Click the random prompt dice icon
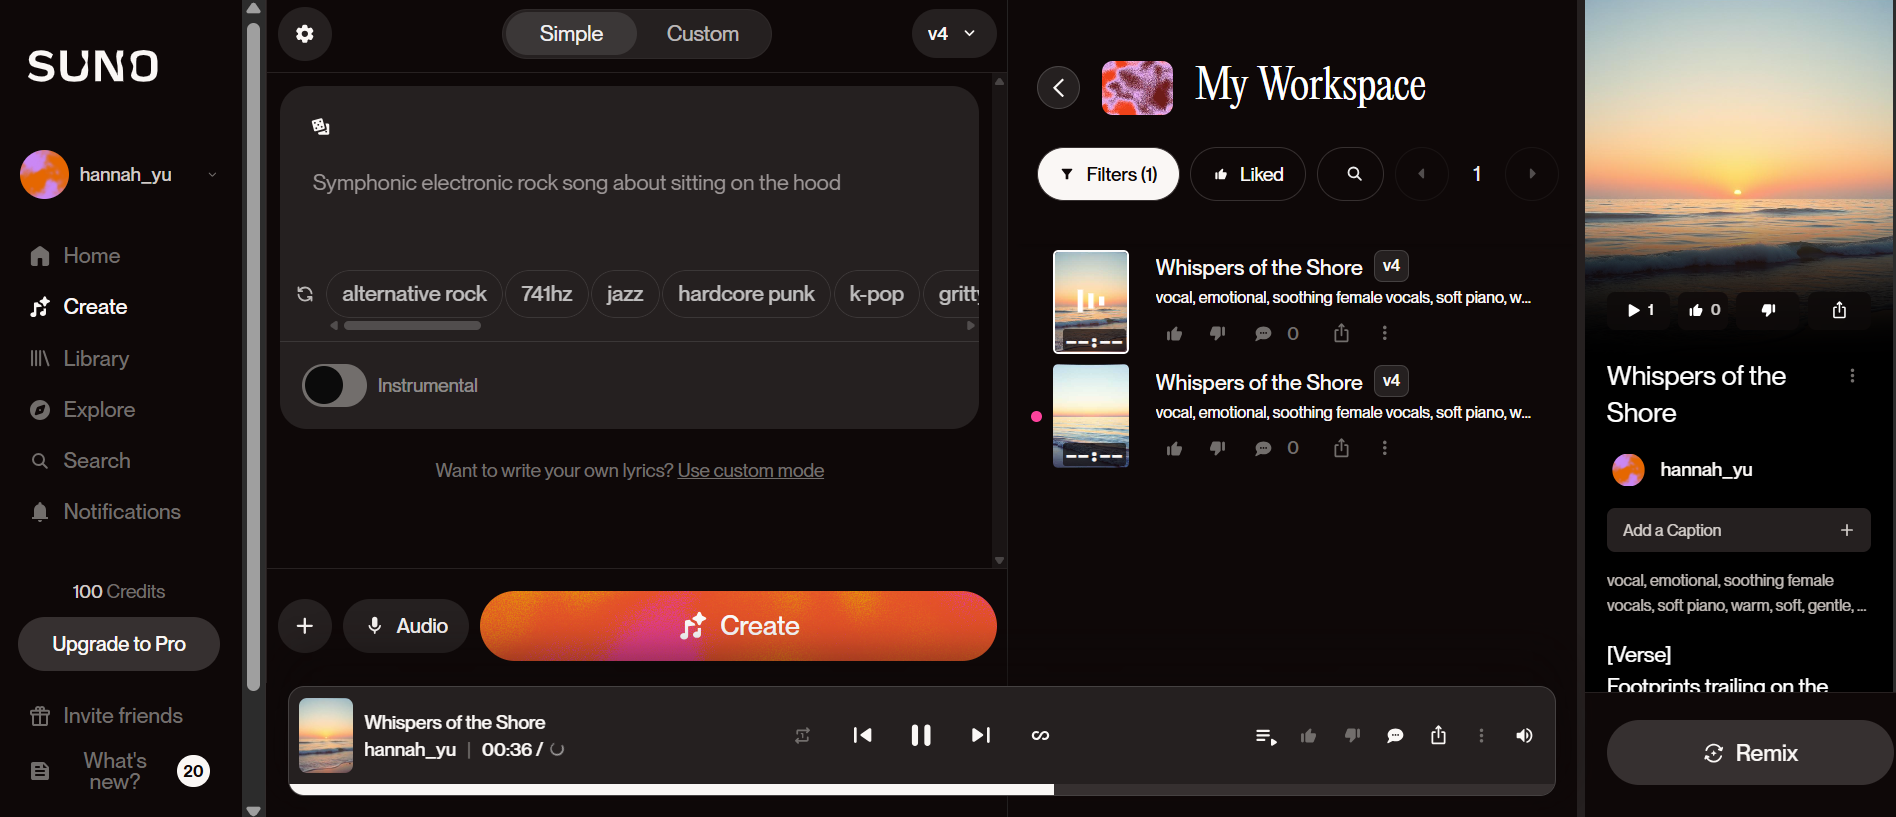The image size is (1896, 817). [320, 127]
